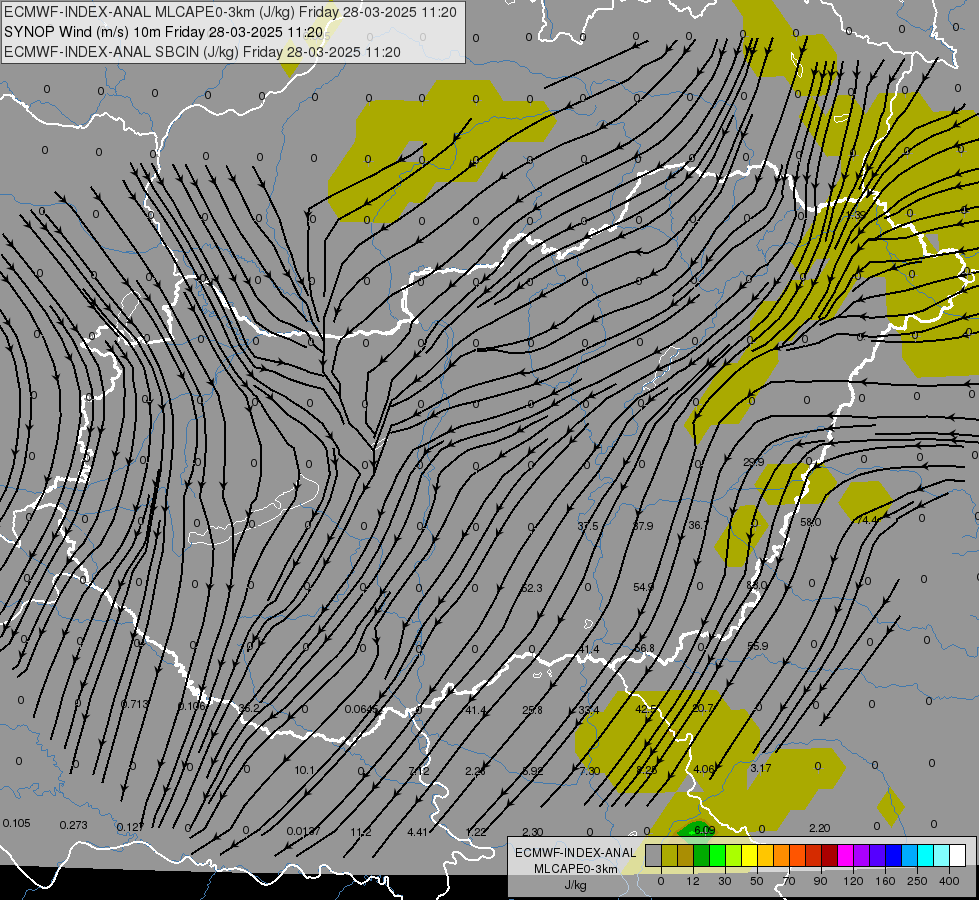Click legend scale tick label 90
This screenshot has width=979, height=900.
pos(820,881)
